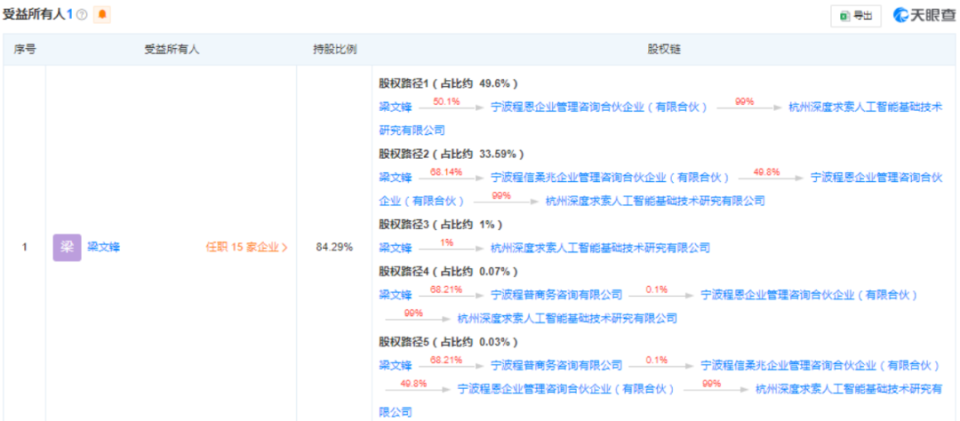Click the Excel icon on export button

[844, 16]
